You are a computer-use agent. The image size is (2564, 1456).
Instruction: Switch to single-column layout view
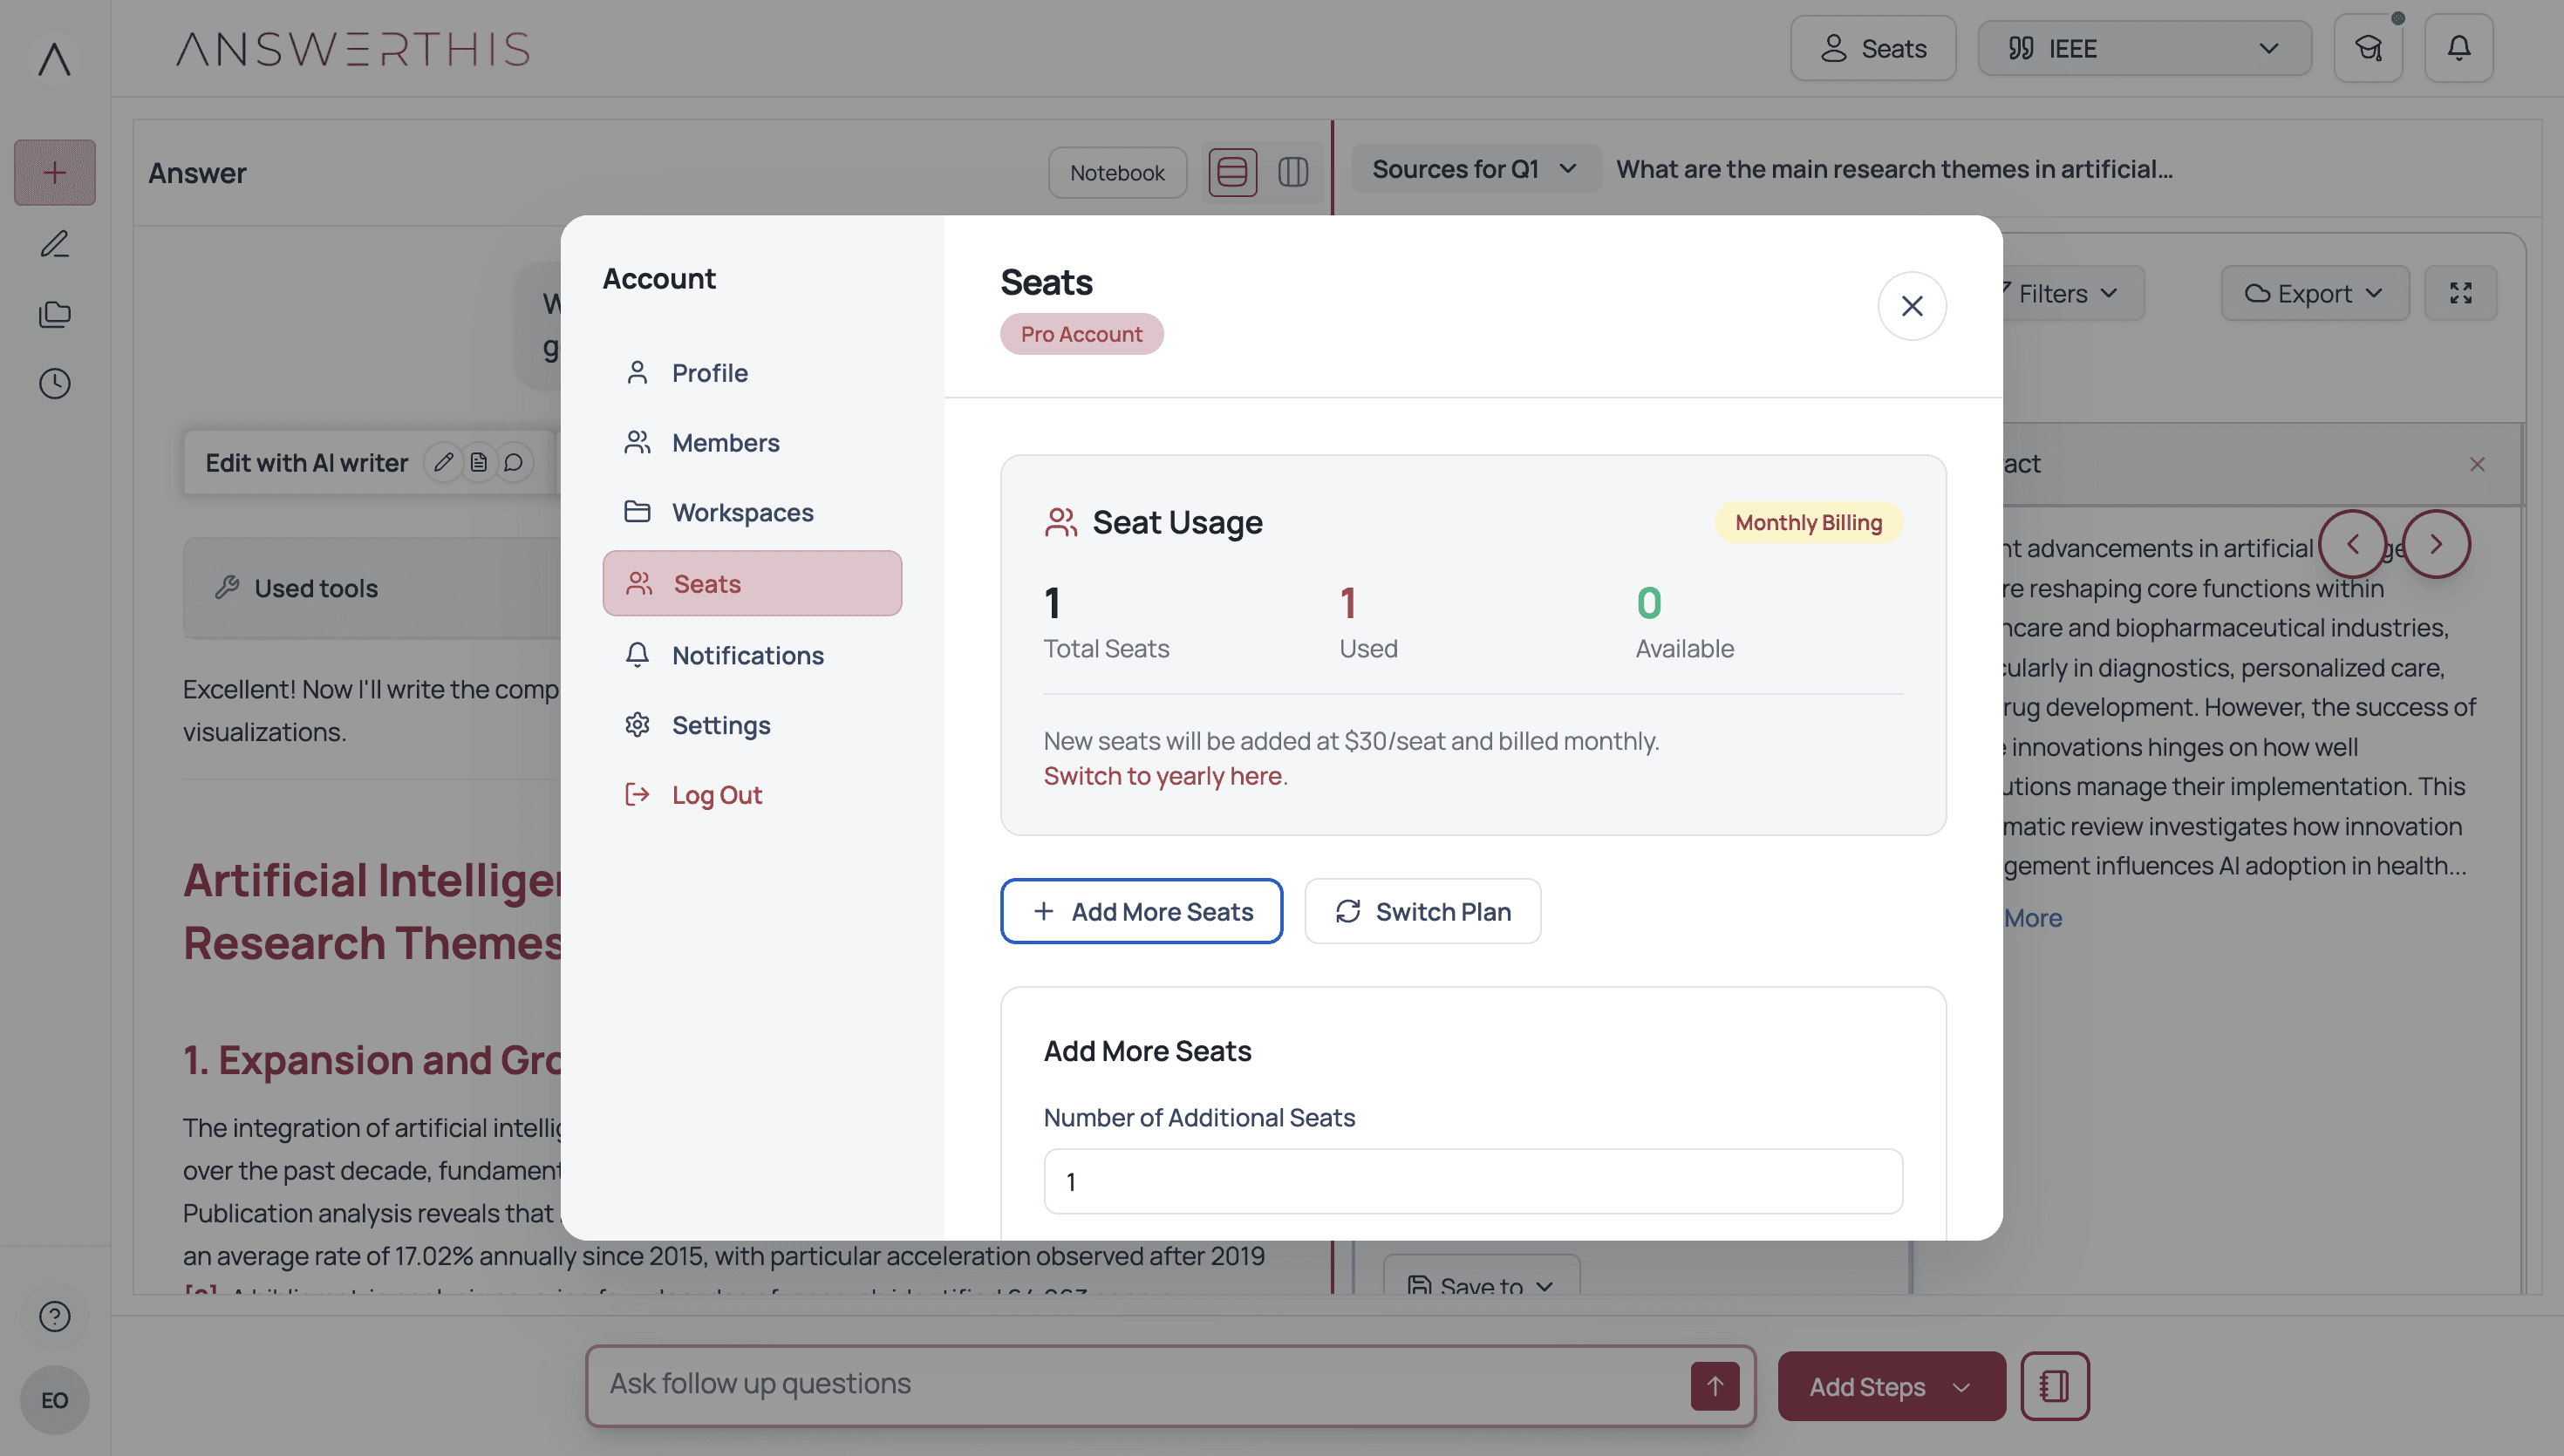pos(1232,172)
